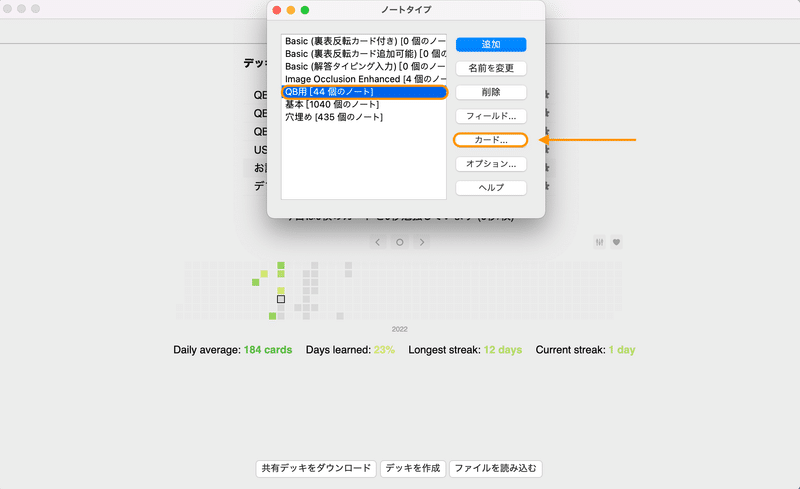Viewport: 800px width, 489px height.
Task: Select Basic (裏表反転カード追加可能) note type
Action: (364, 54)
